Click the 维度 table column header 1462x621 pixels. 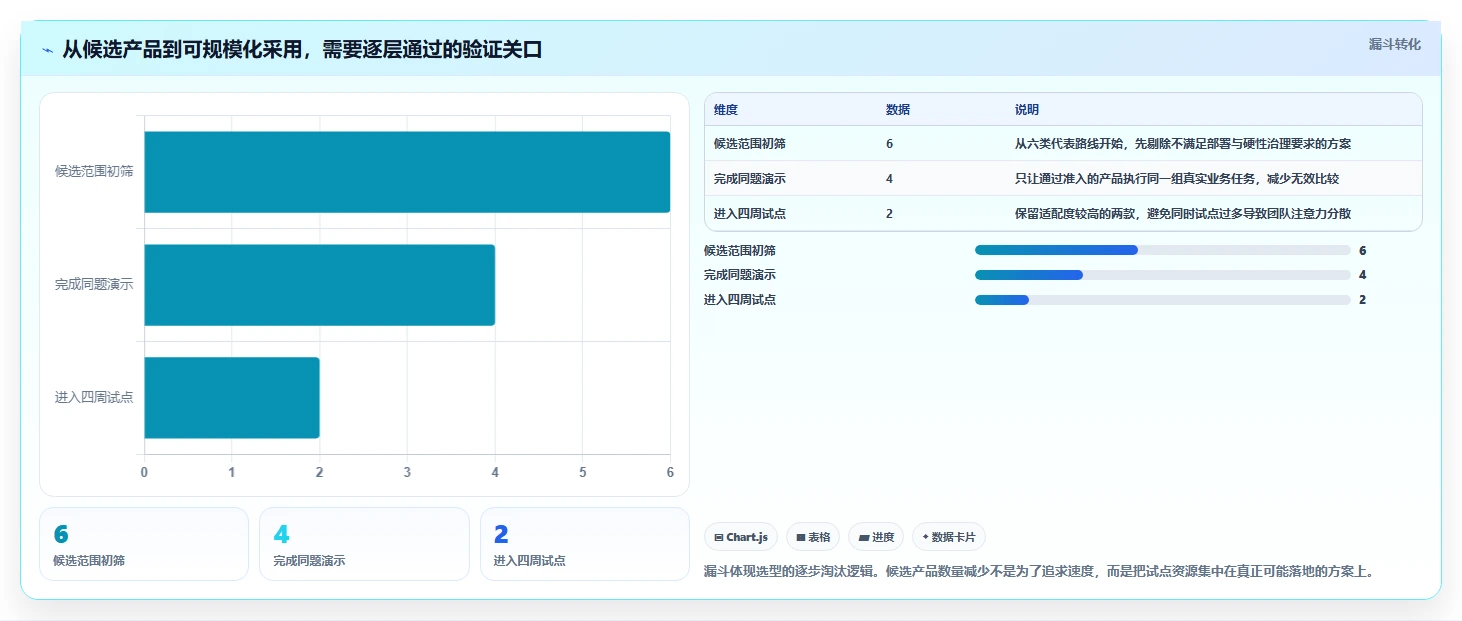(726, 110)
